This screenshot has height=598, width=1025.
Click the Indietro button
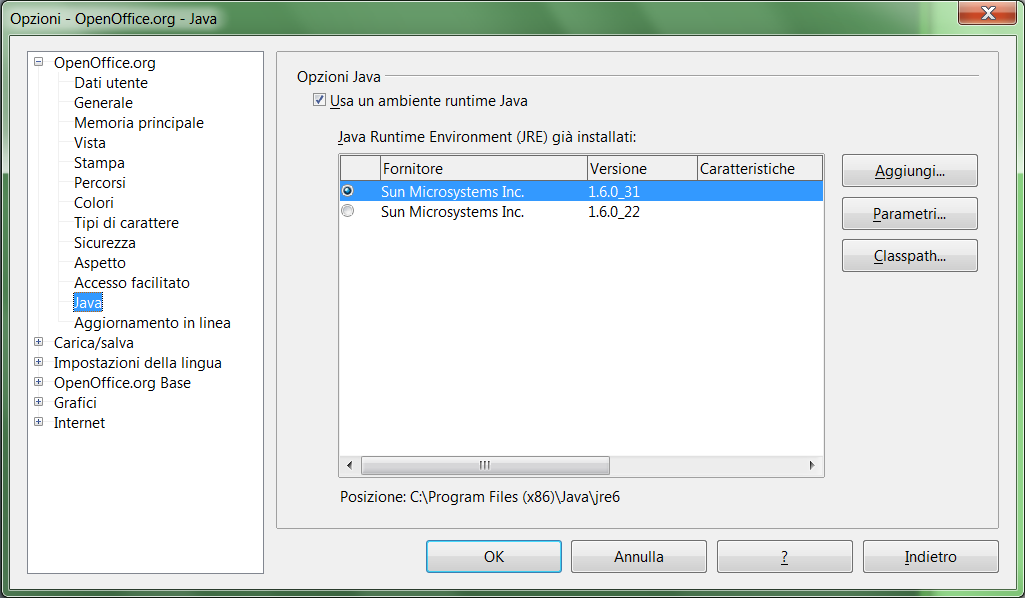point(930,556)
